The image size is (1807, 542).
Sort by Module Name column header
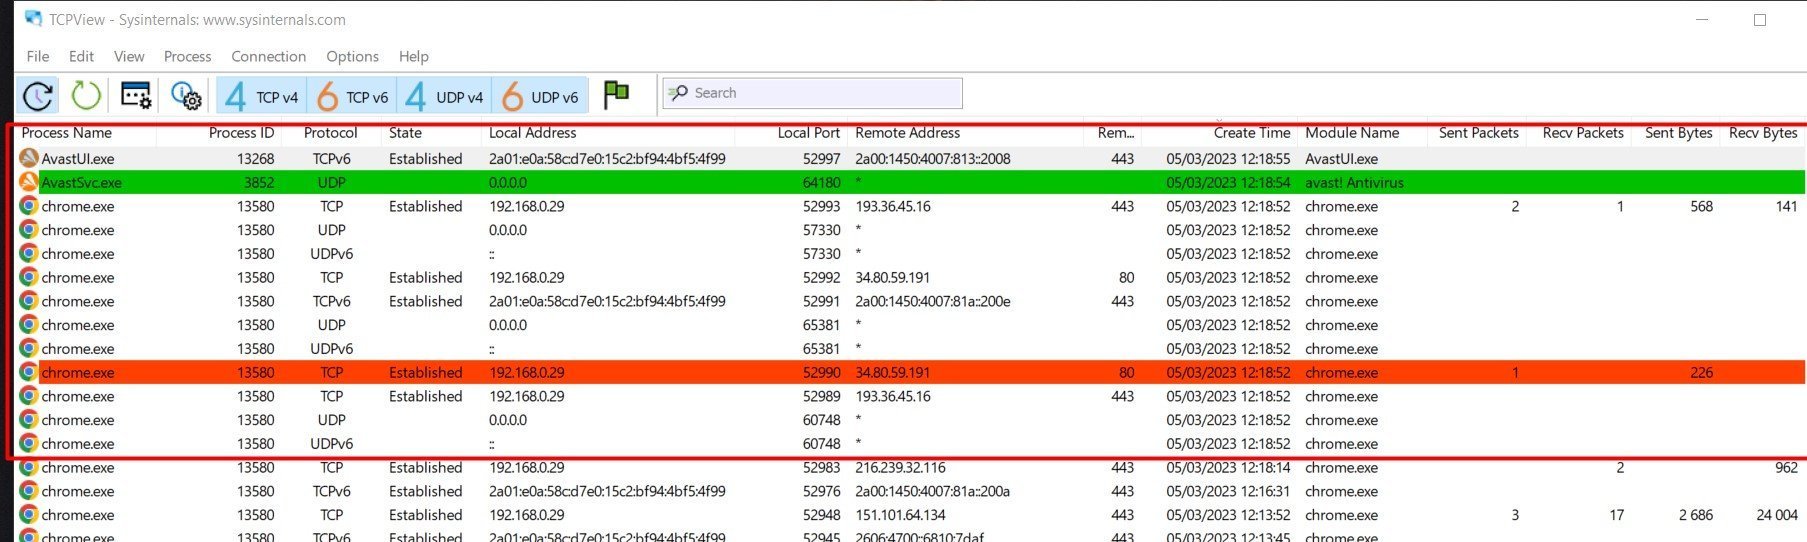(x=1352, y=133)
